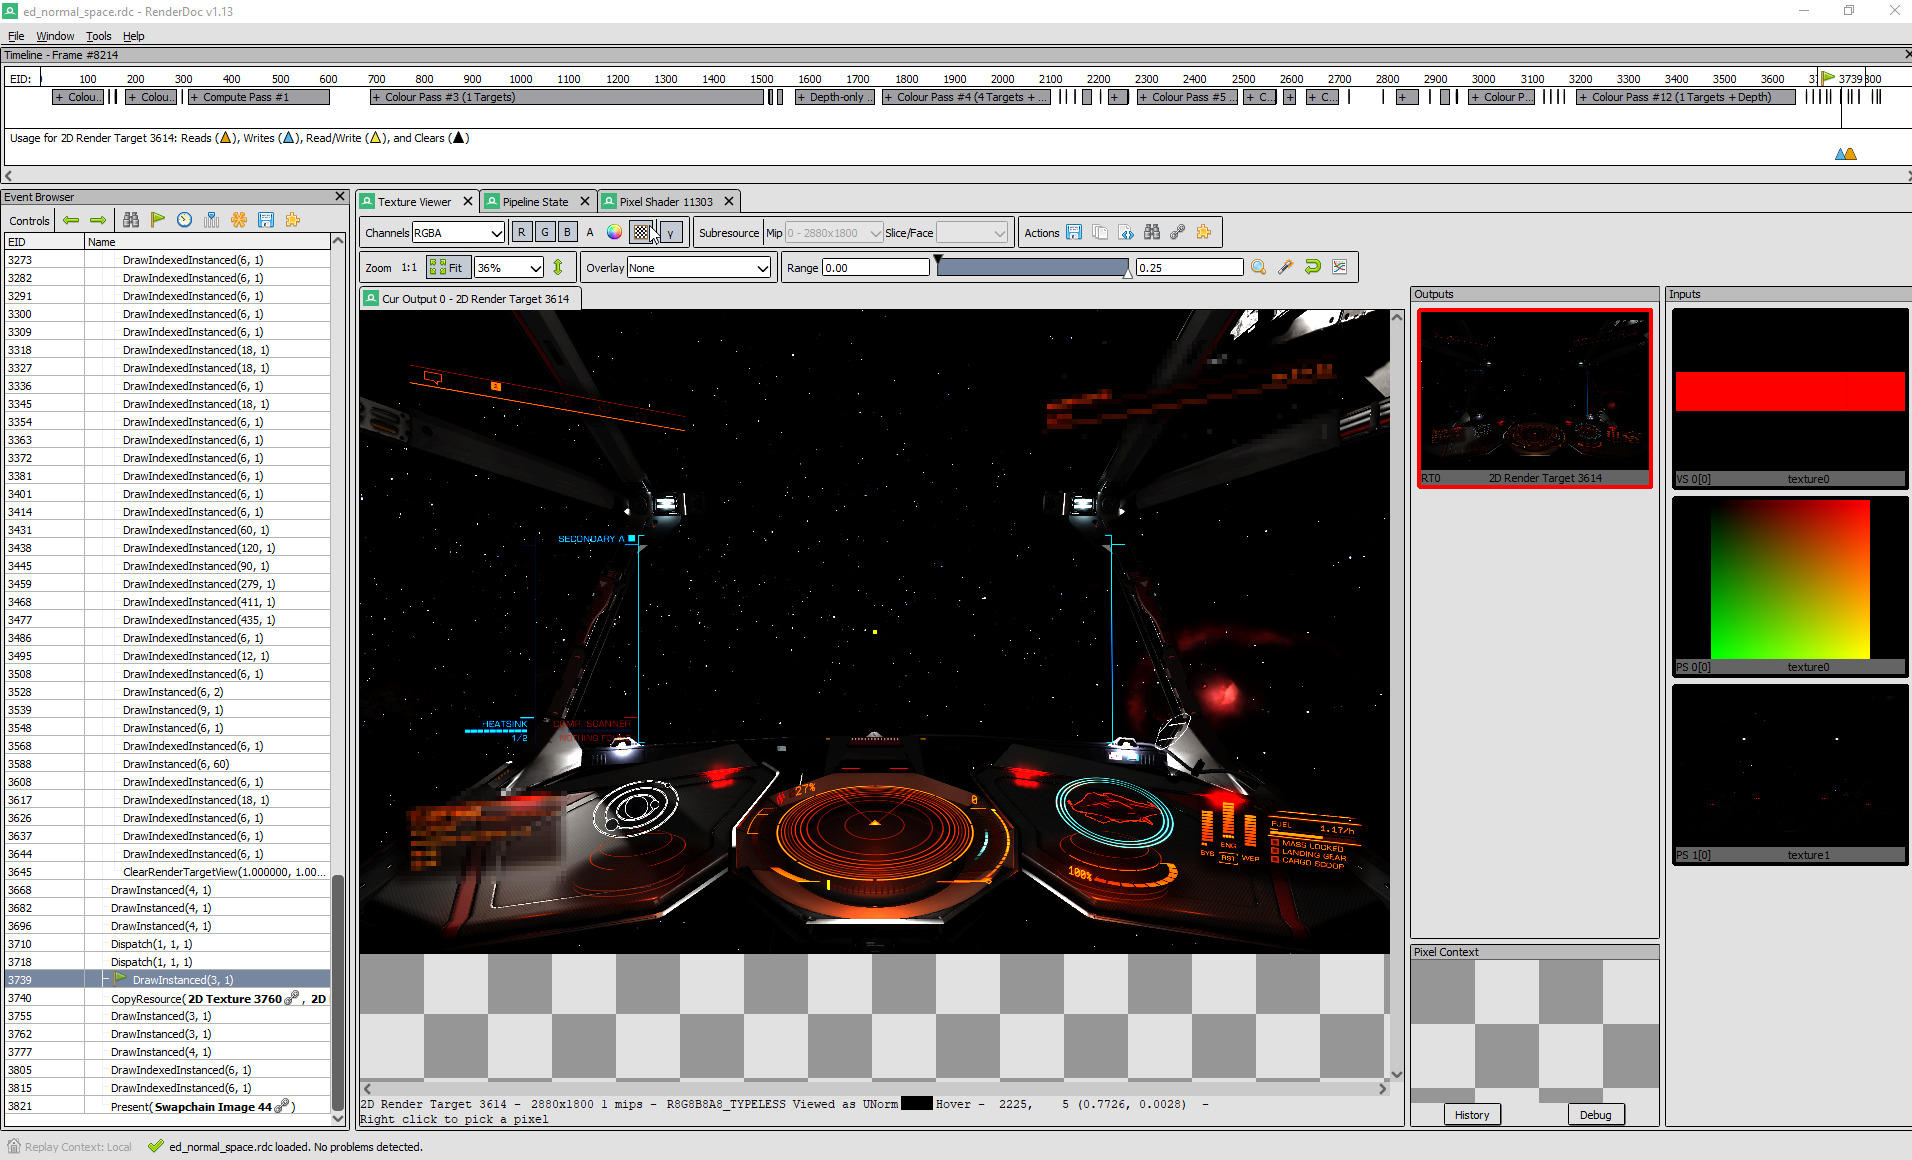
Task: Select RT0 2D Render Target 3614 thumbnail
Action: pyautogui.click(x=1534, y=398)
